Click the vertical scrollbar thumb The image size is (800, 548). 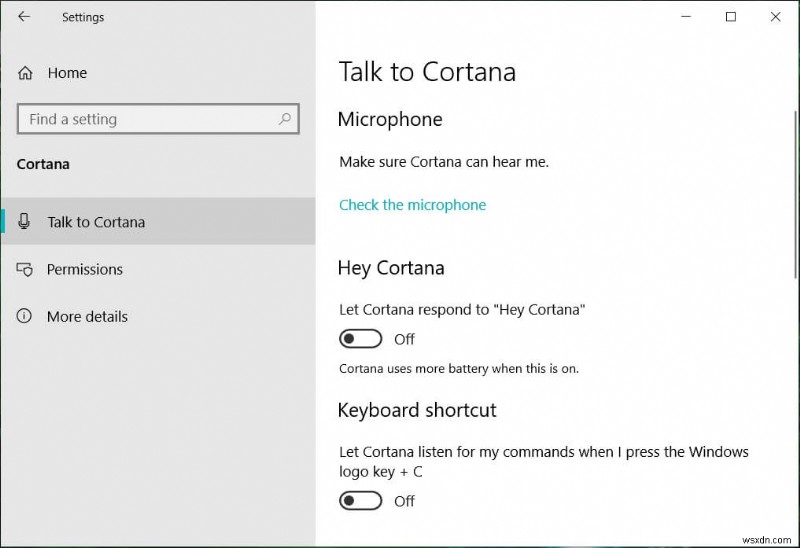(795, 195)
